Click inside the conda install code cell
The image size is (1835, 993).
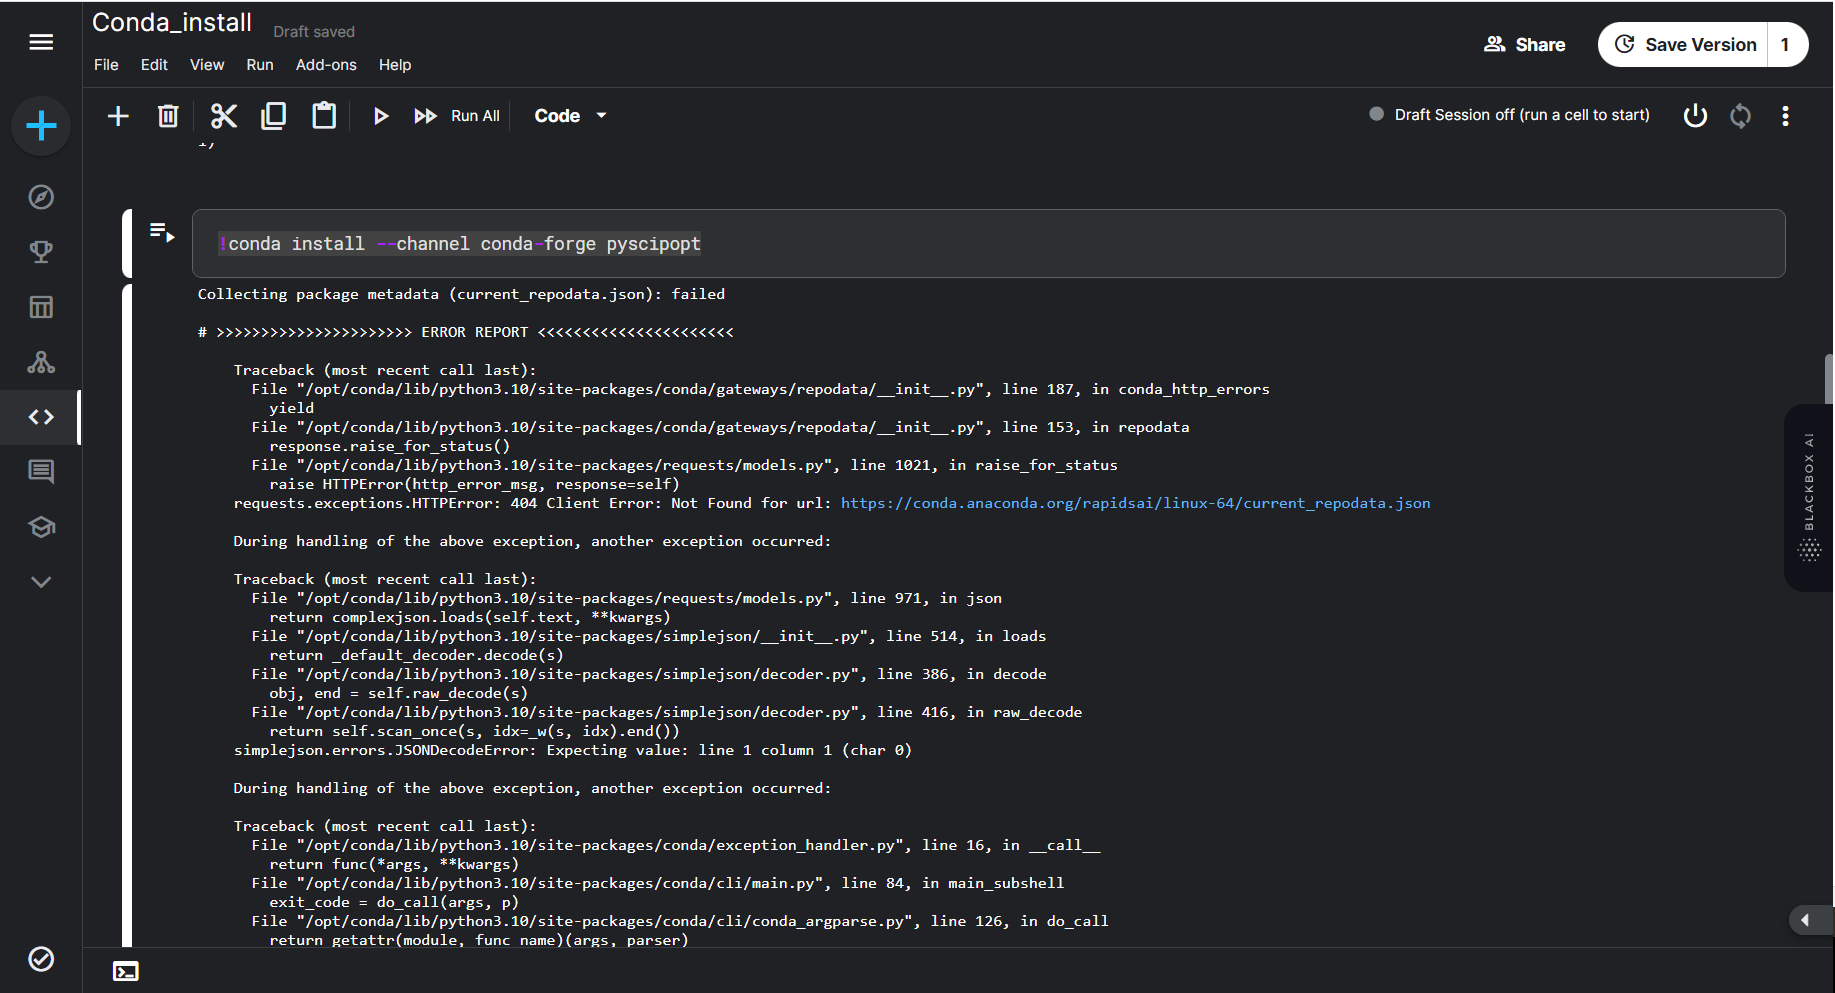tap(988, 244)
